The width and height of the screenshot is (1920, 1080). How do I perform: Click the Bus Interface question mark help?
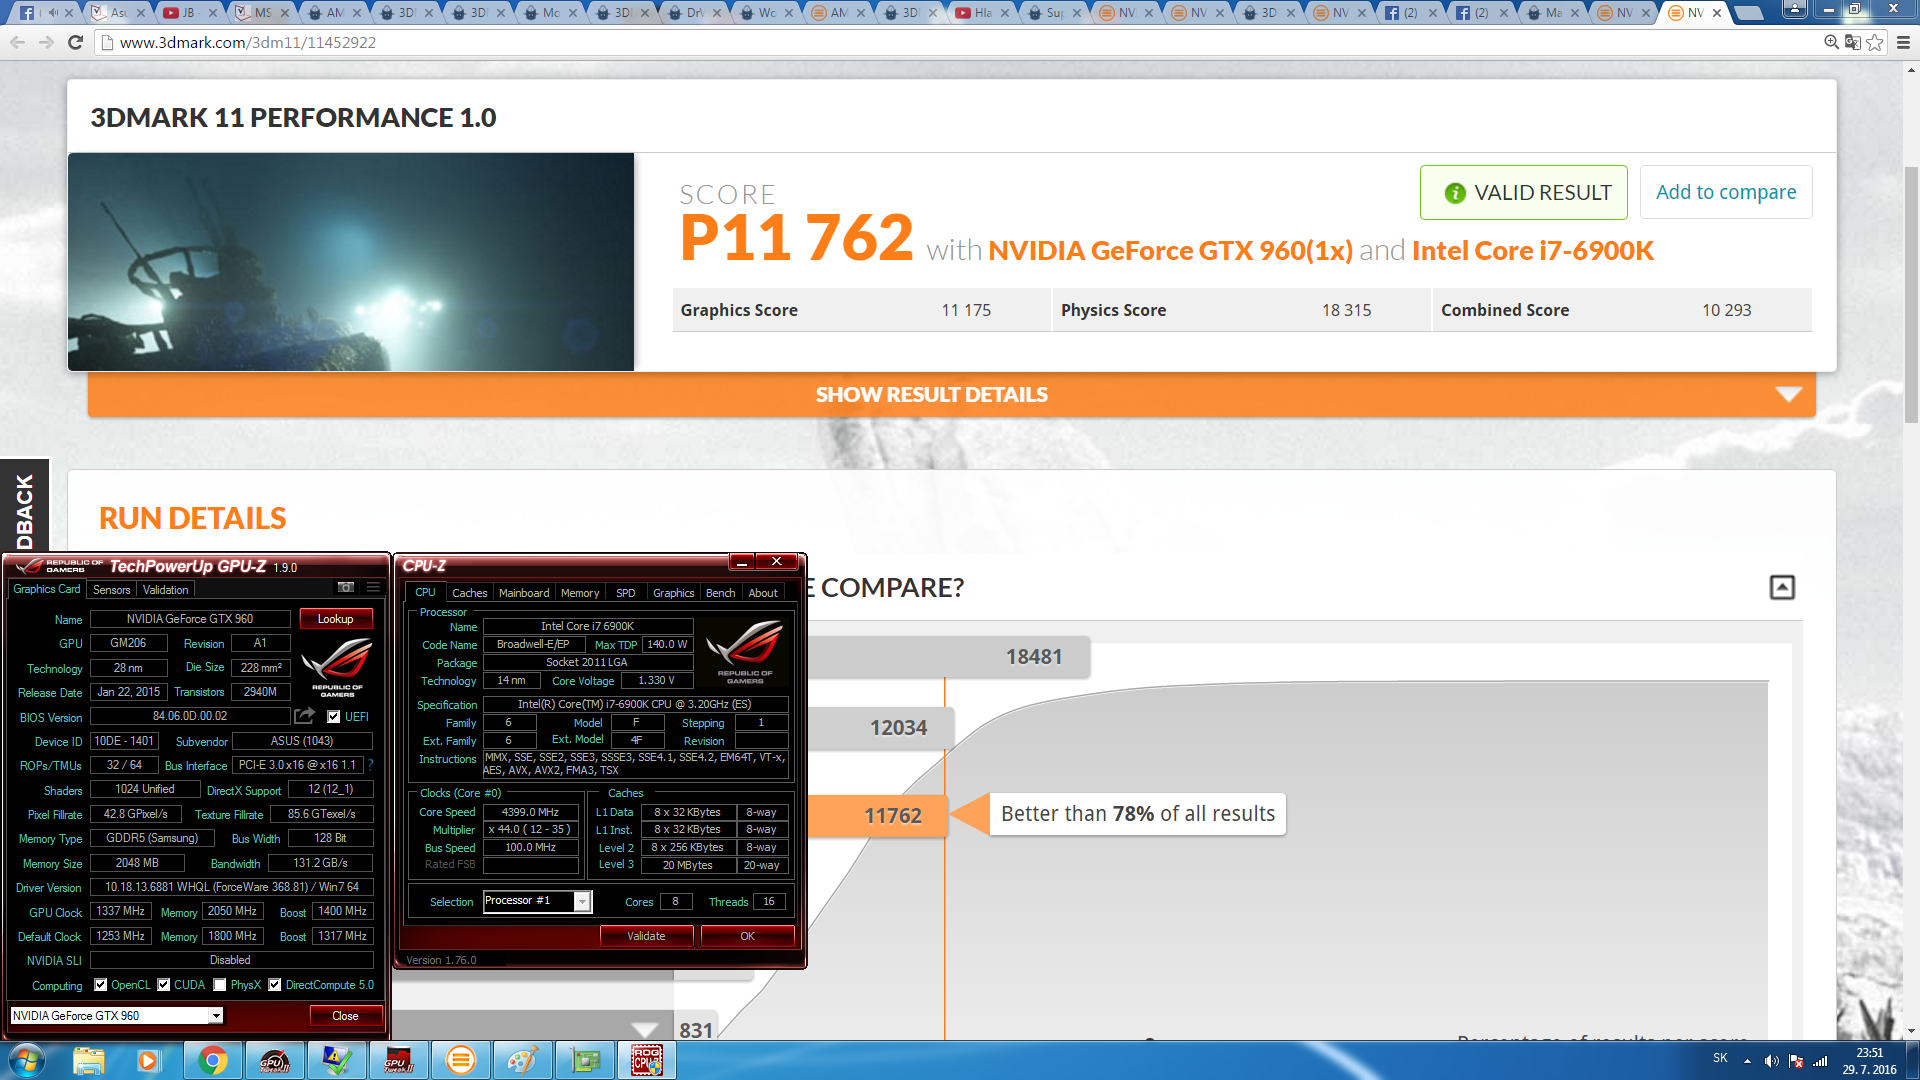370,765
